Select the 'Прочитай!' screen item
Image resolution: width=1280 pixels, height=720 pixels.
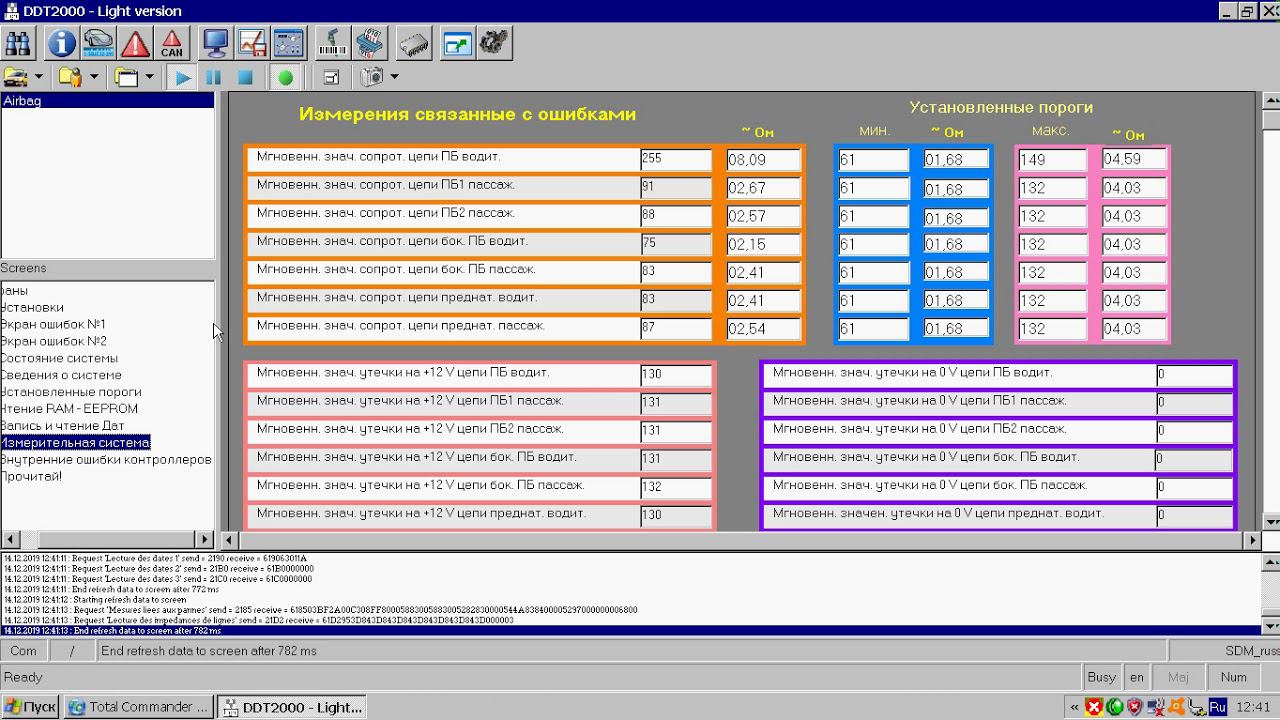[x=32, y=477]
